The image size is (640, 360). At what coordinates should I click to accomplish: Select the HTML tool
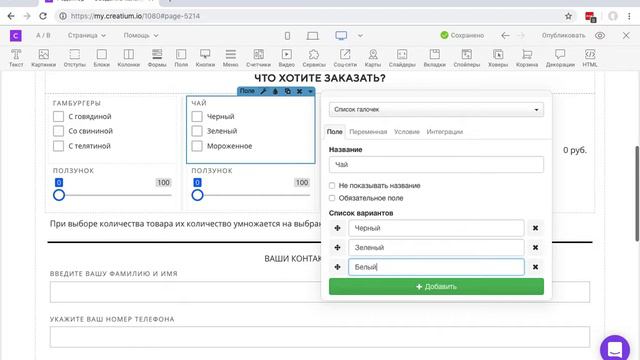[x=590, y=58]
